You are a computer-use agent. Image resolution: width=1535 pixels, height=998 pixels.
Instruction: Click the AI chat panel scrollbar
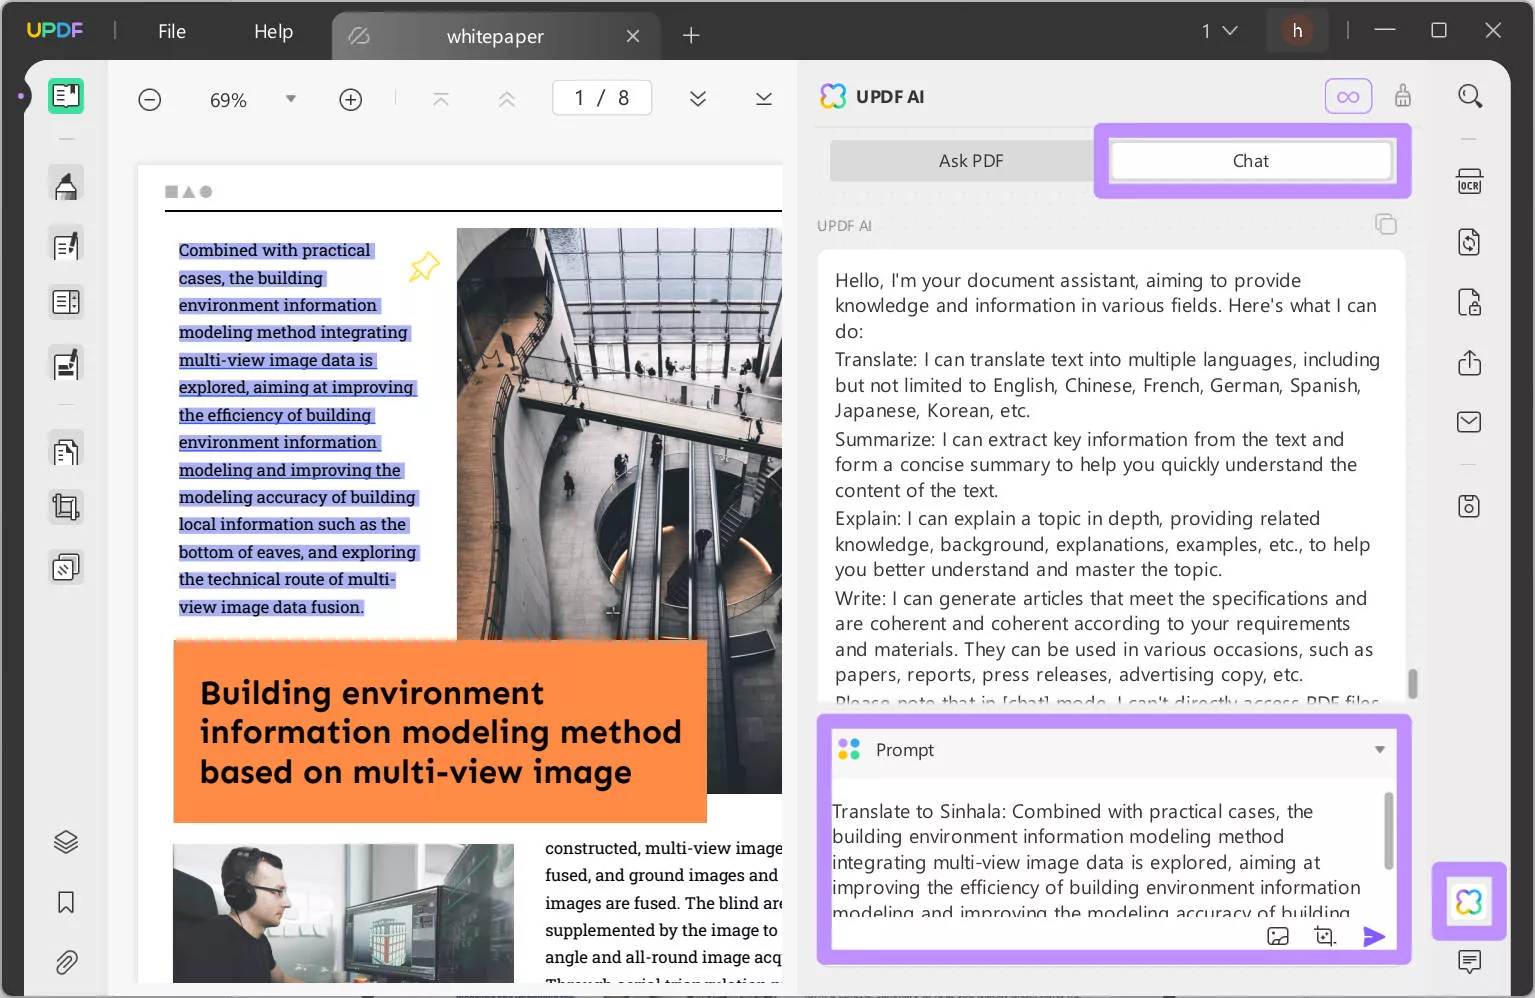(x=1412, y=684)
